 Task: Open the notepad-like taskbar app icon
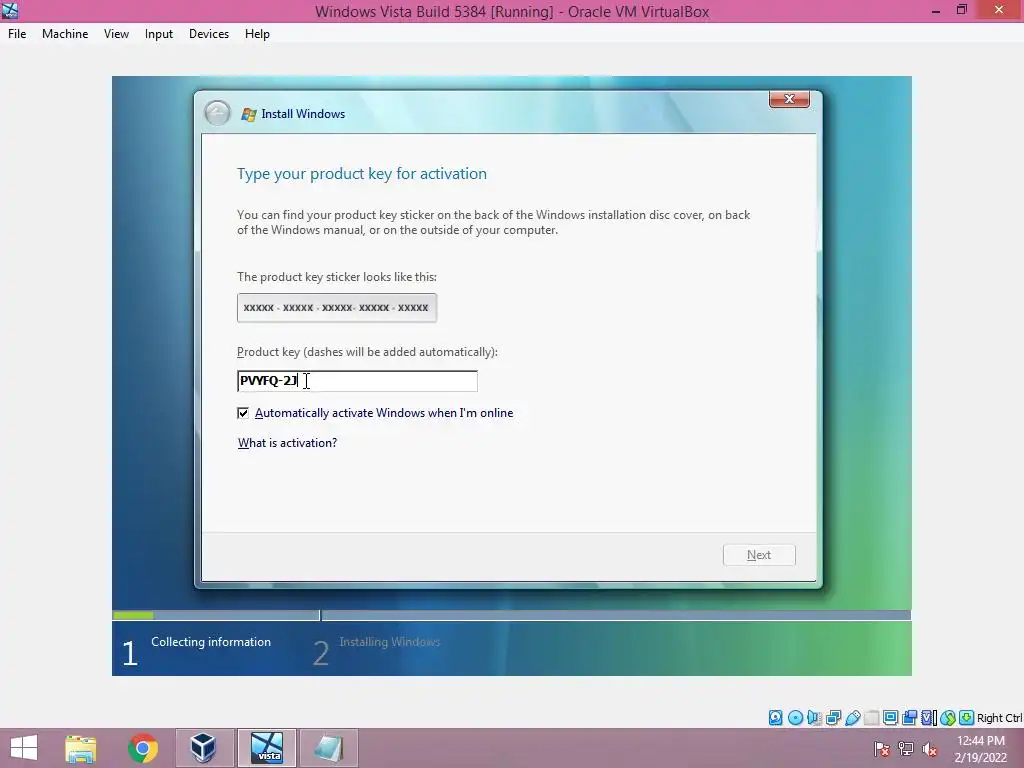(x=328, y=748)
